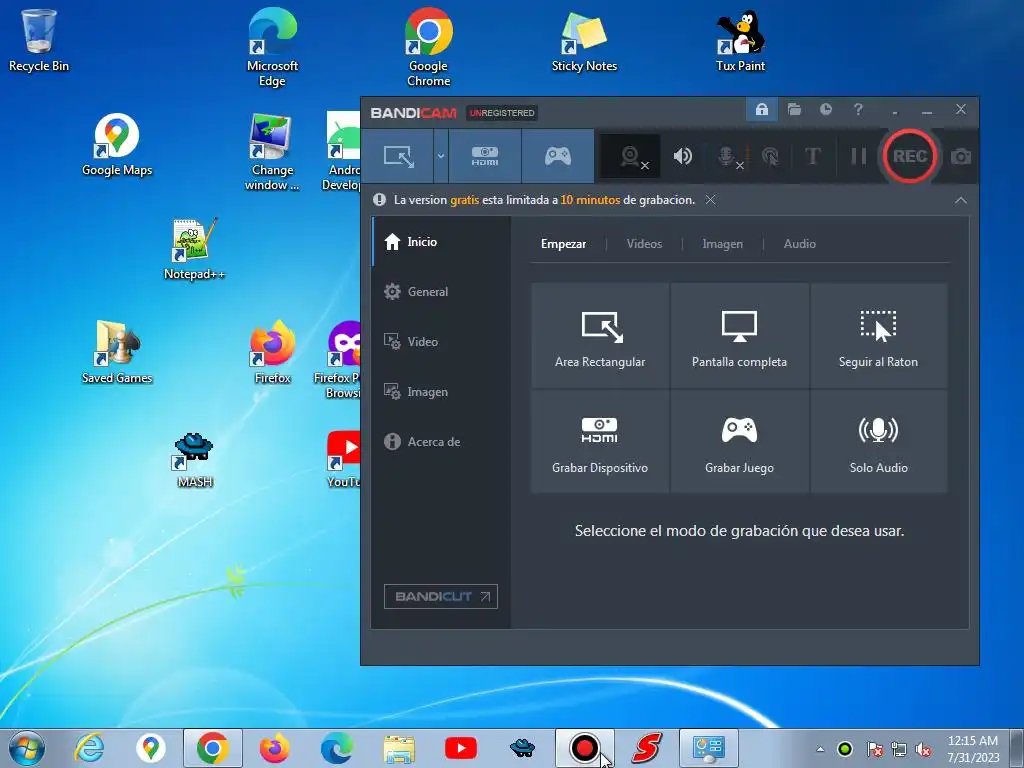Open scheduled recording clock icon
This screenshot has height=768, width=1024.
[x=826, y=109]
